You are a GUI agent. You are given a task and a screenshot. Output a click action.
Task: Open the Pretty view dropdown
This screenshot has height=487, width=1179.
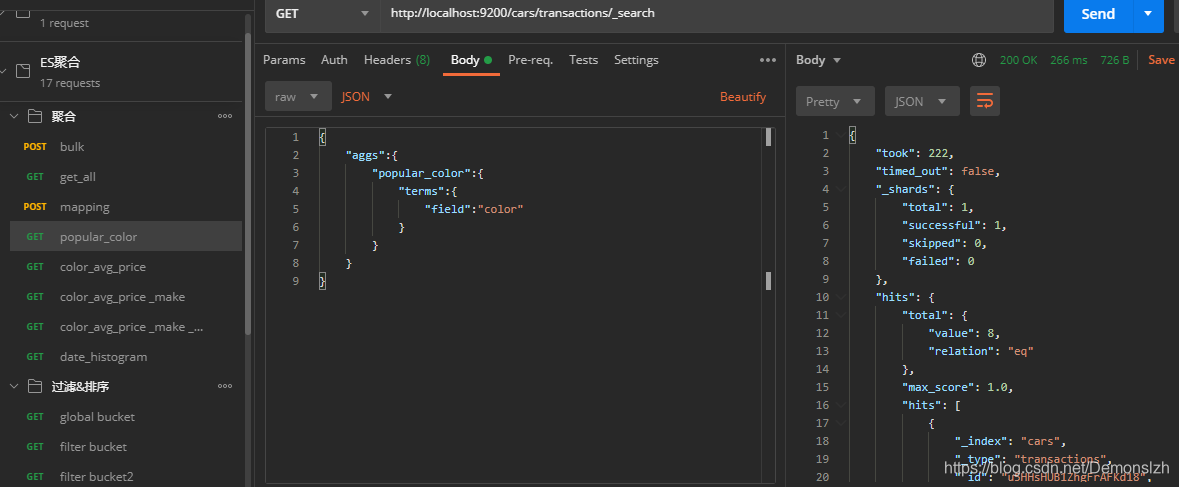[x=835, y=101]
